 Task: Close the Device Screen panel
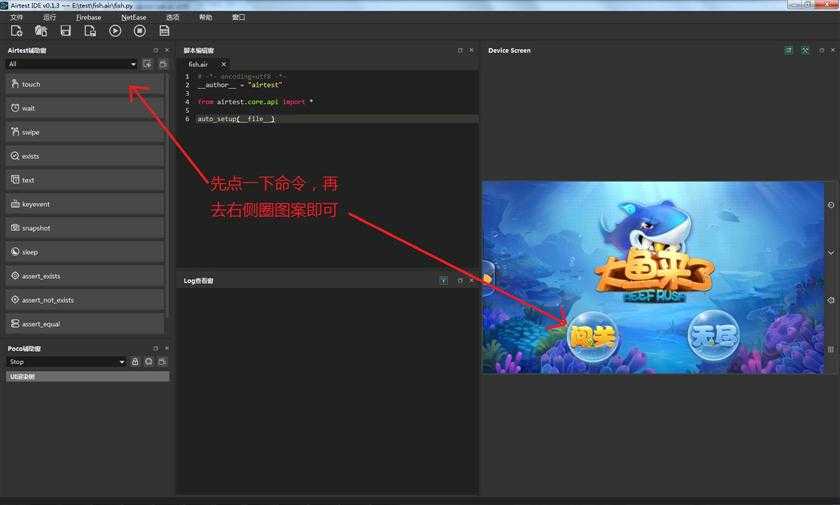(x=833, y=50)
